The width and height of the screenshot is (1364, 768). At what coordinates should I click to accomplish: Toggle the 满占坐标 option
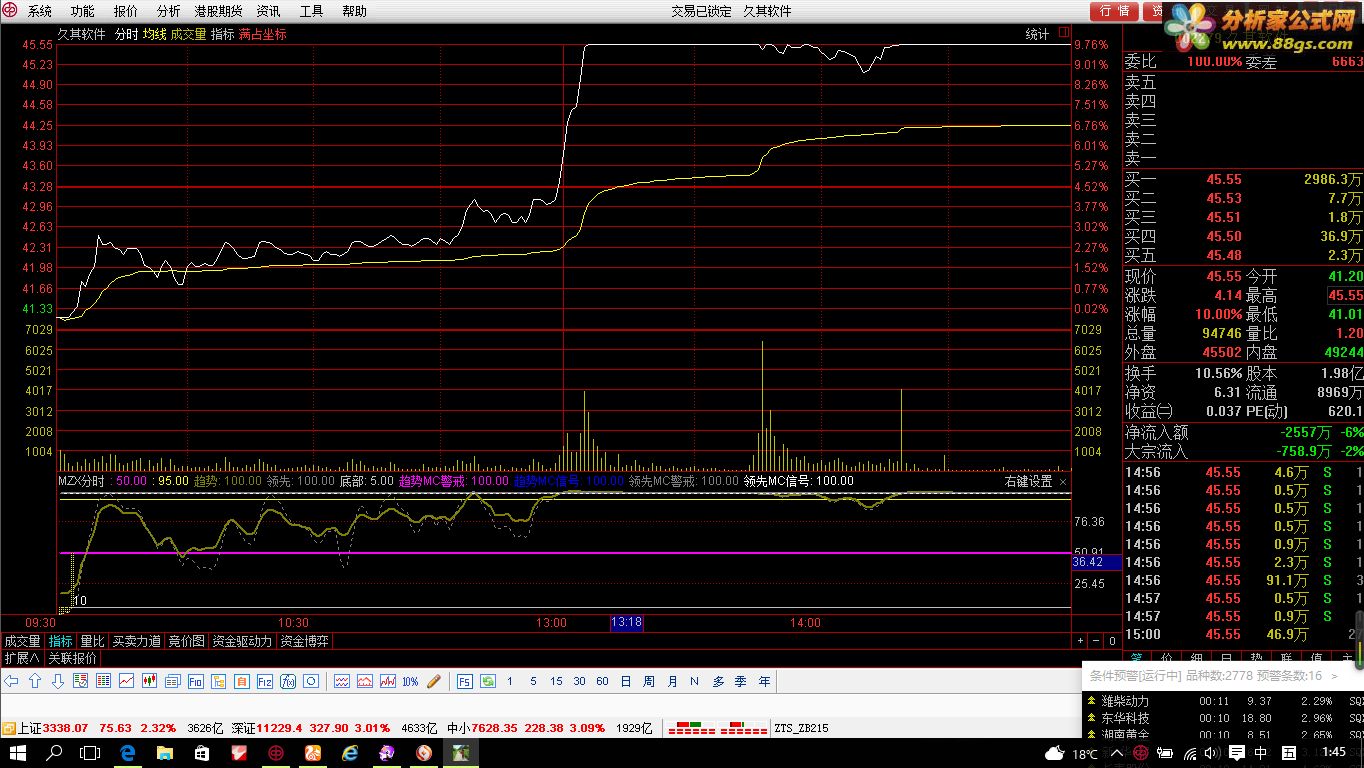pyautogui.click(x=262, y=34)
